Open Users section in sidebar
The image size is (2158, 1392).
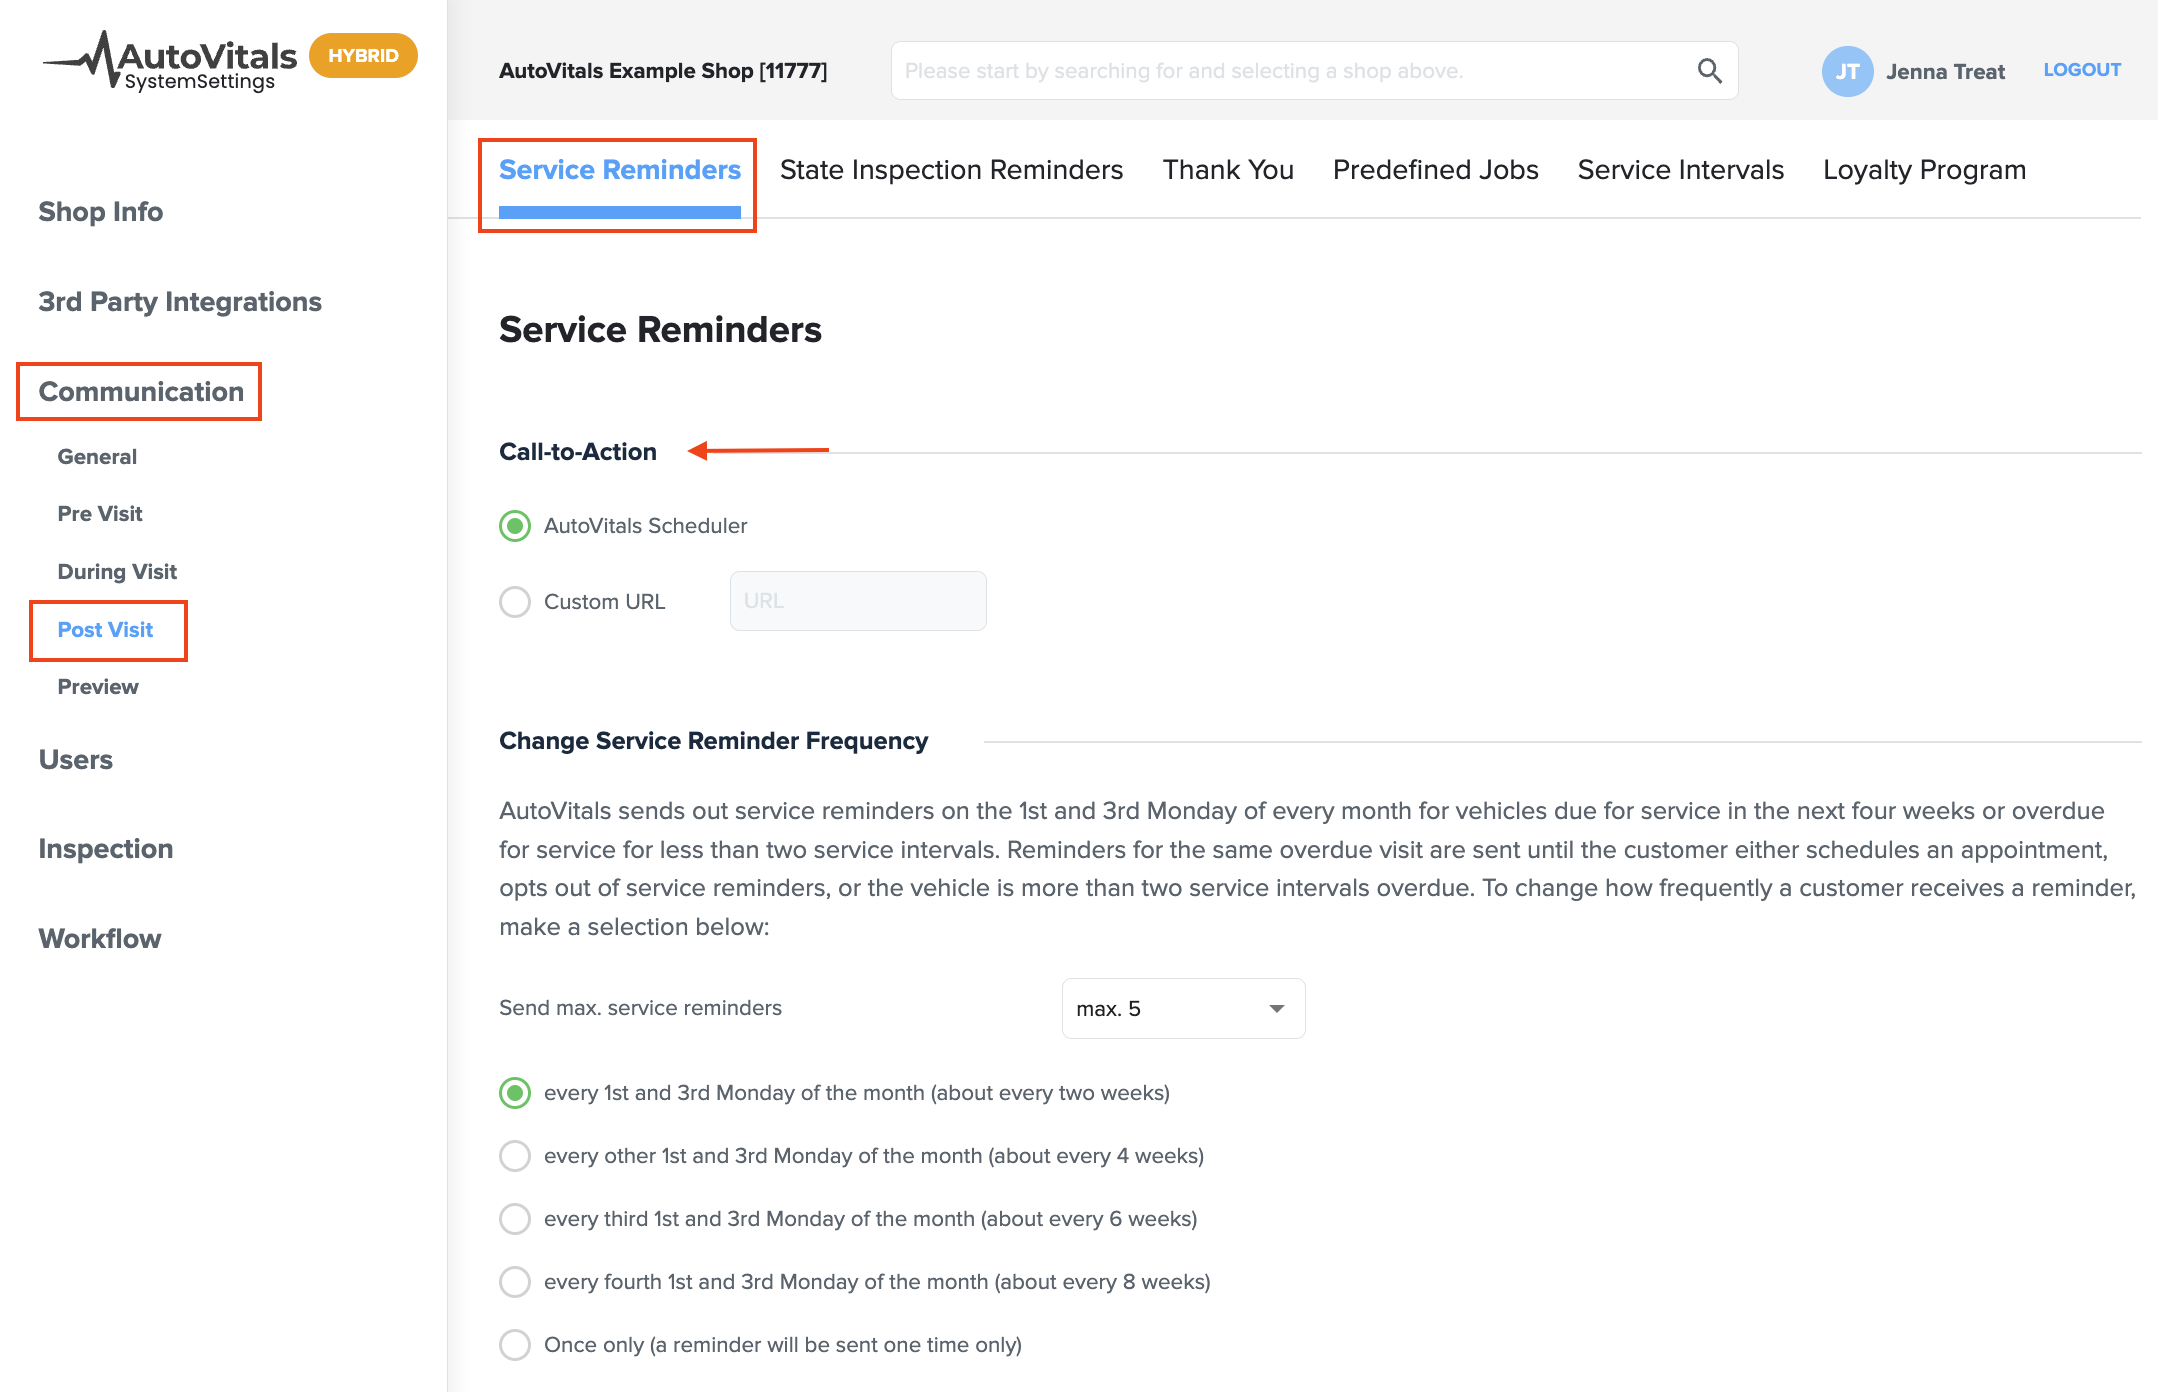(75, 759)
